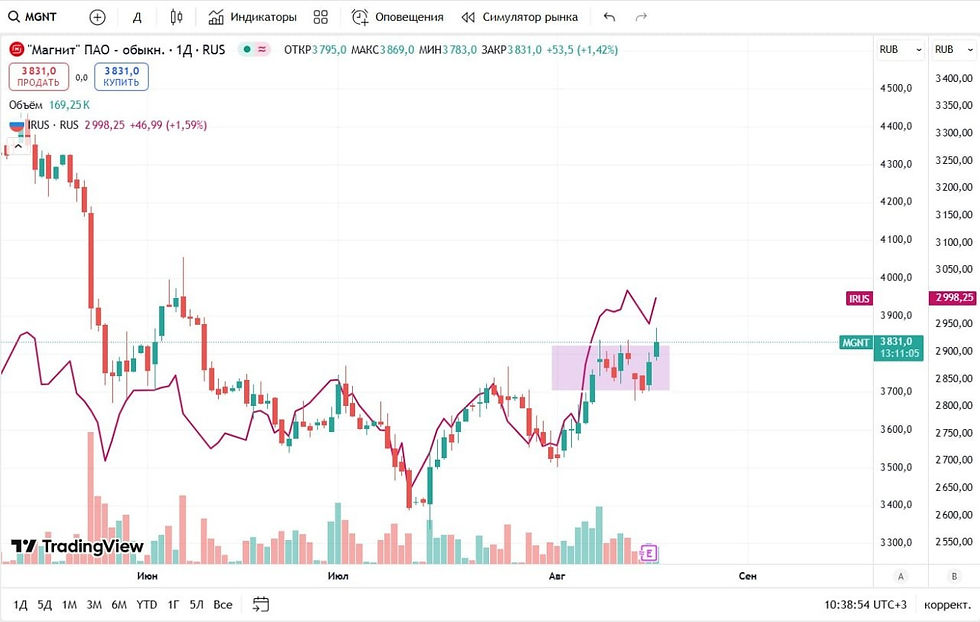
Task: Set range to YTD
Action: coord(147,604)
